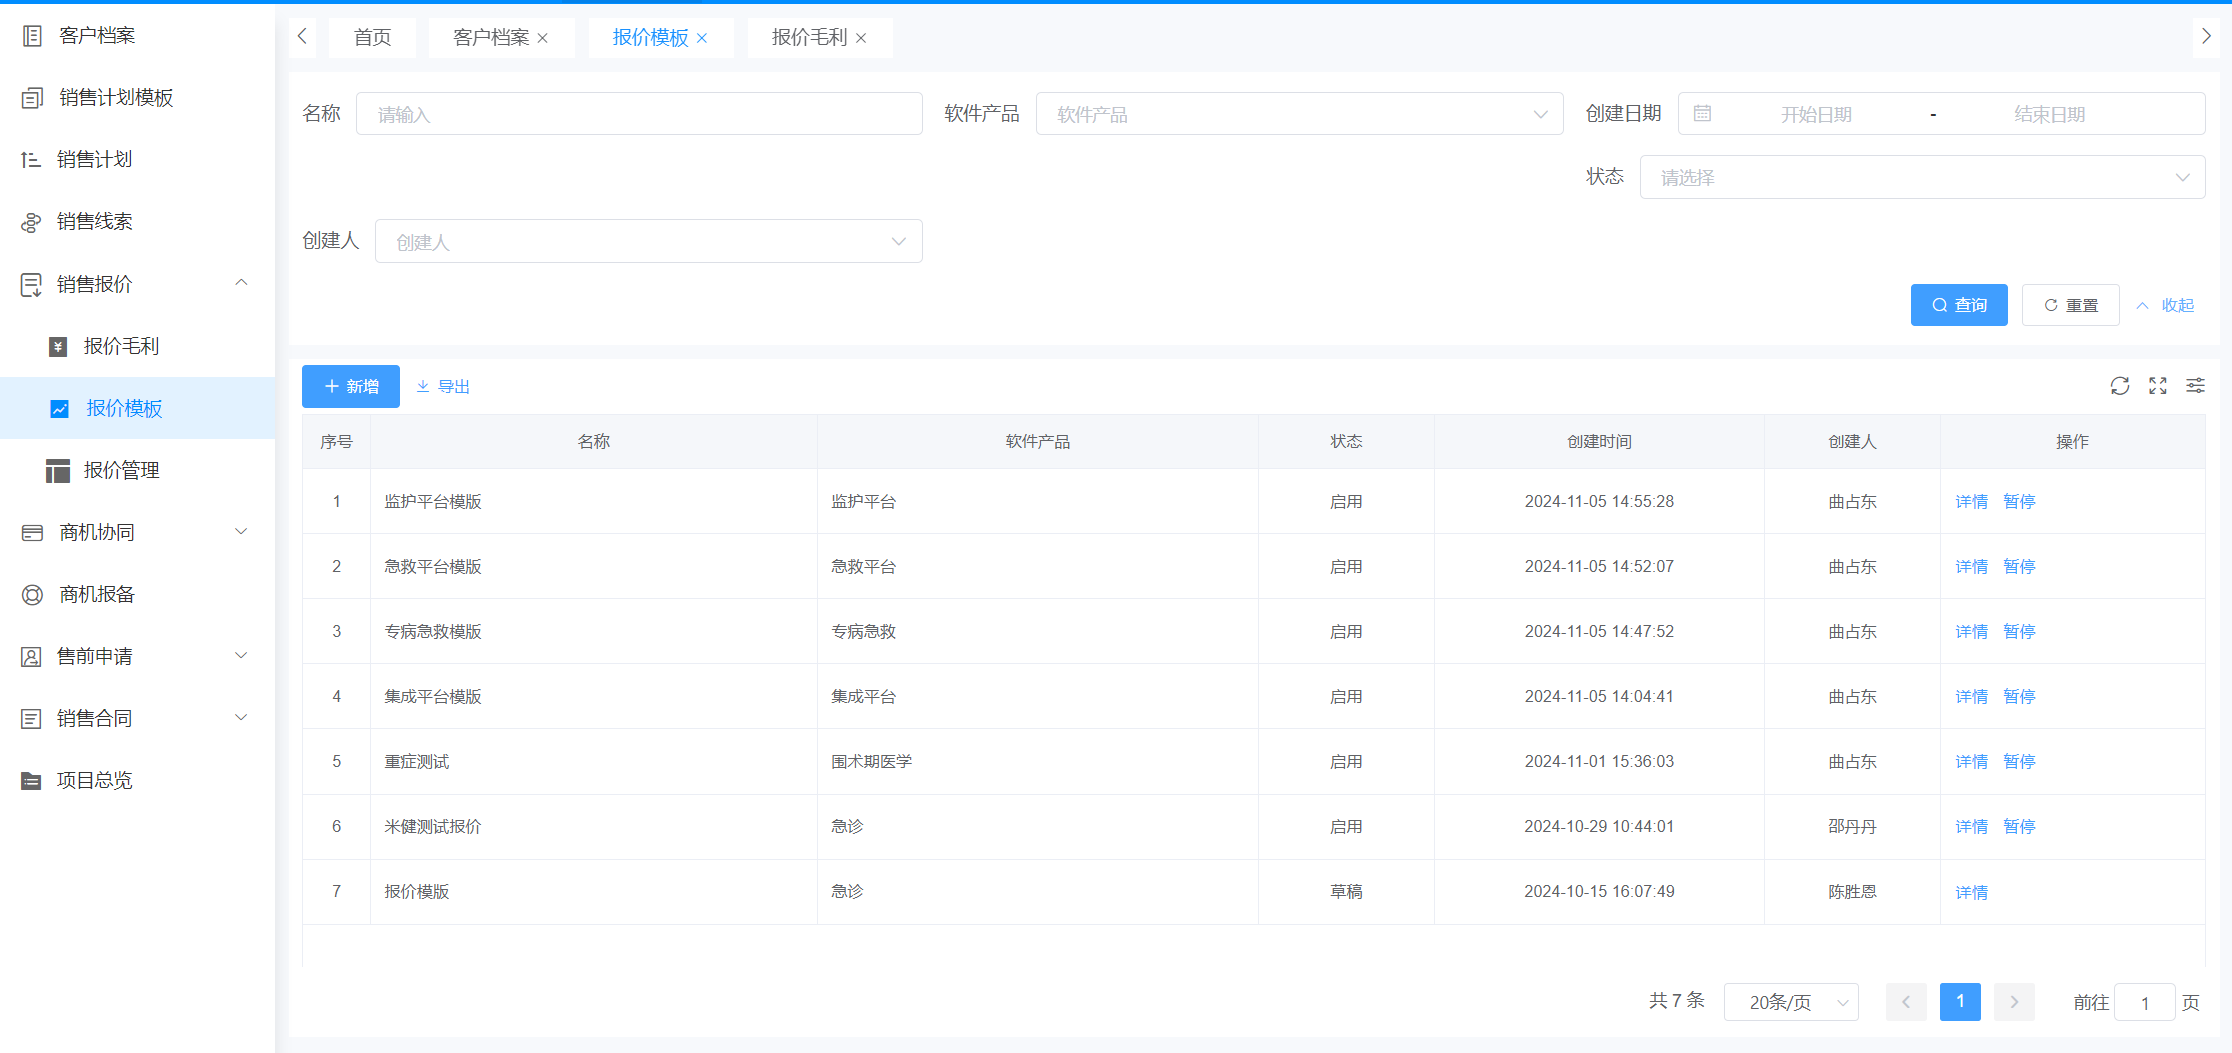Image resolution: width=2232 pixels, height=1053 pixels.
Task: Click the 新增 button to add template
Action: click(351, 386)
